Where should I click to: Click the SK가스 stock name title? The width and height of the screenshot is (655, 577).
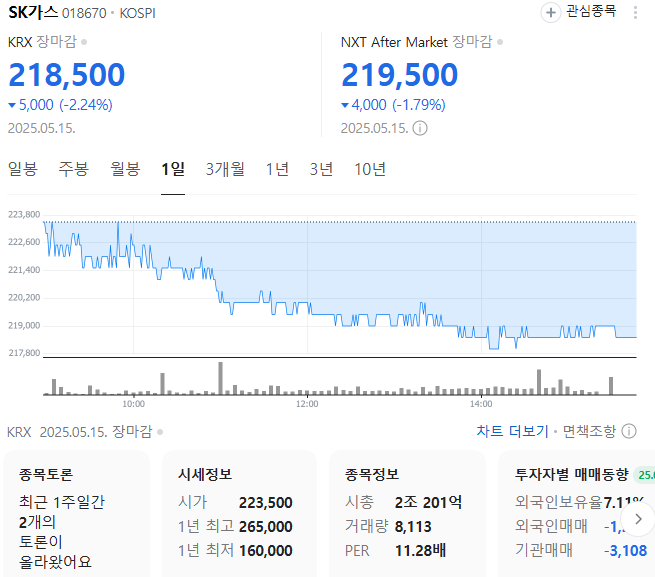tap(33, 13)
